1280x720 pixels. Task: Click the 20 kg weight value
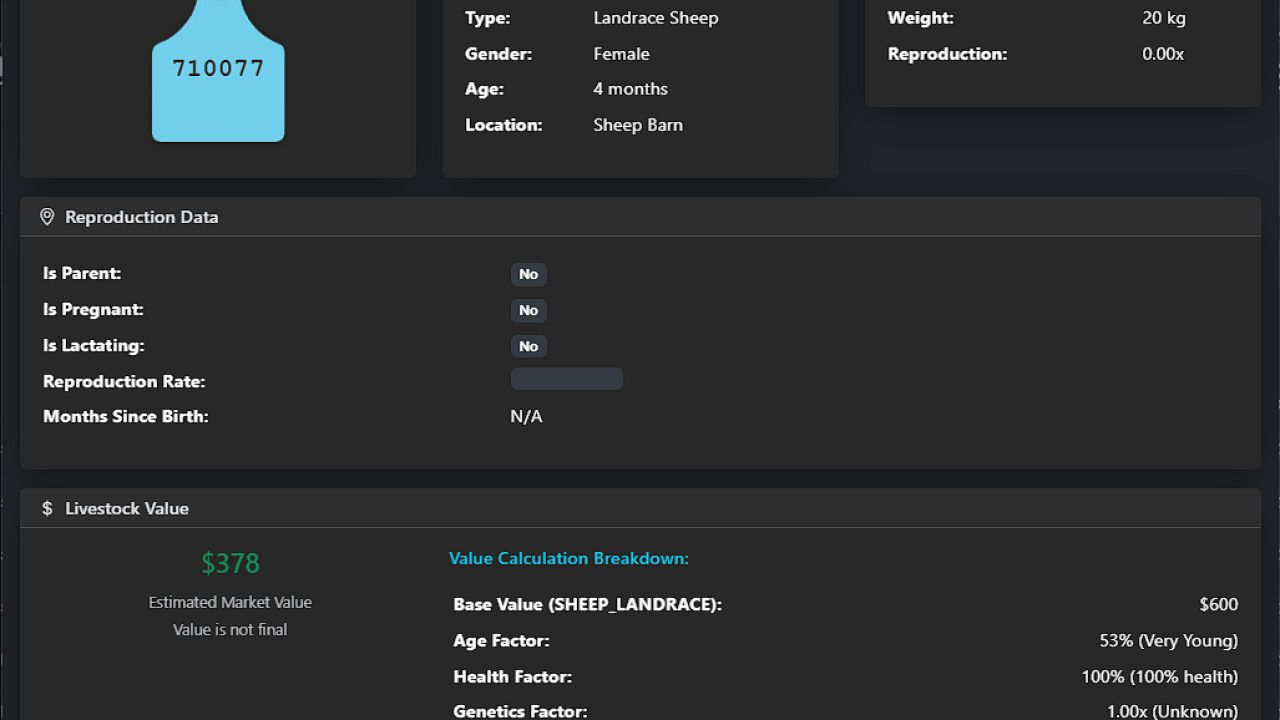tap(1163, 18)
